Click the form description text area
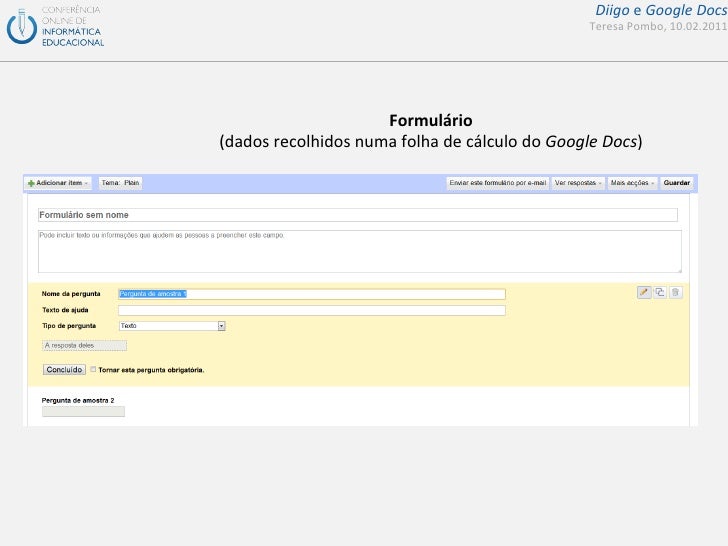Viewport: 728px width, 546px height. coord(360,251)
